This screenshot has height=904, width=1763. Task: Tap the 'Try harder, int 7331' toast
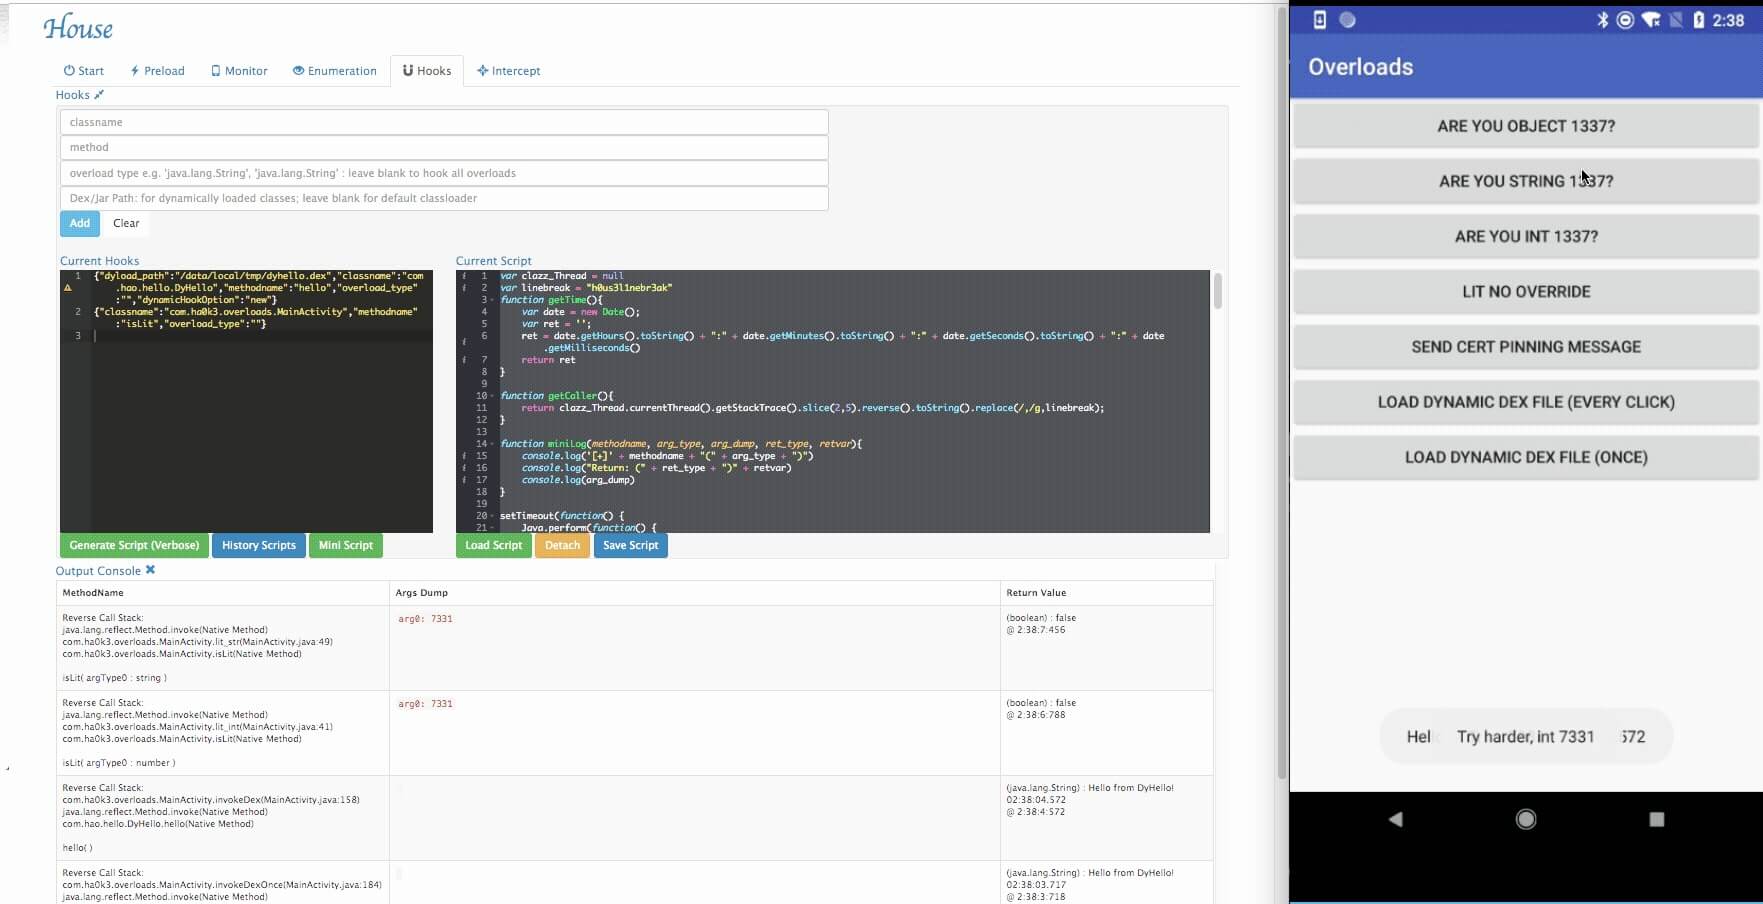1526,737
